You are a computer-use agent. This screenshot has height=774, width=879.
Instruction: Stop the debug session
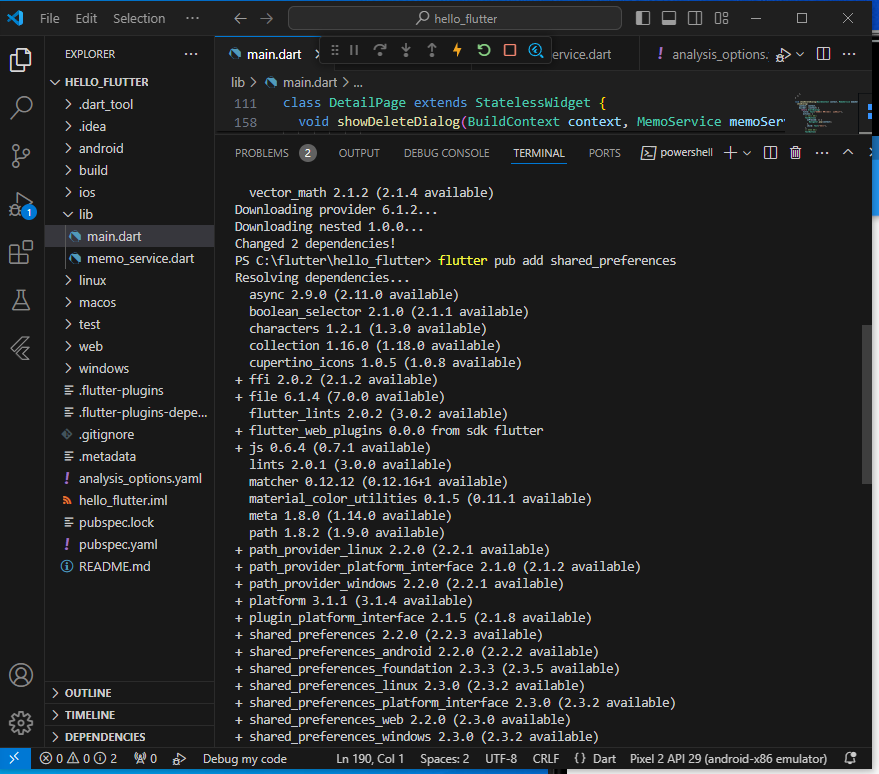point(510,51)
